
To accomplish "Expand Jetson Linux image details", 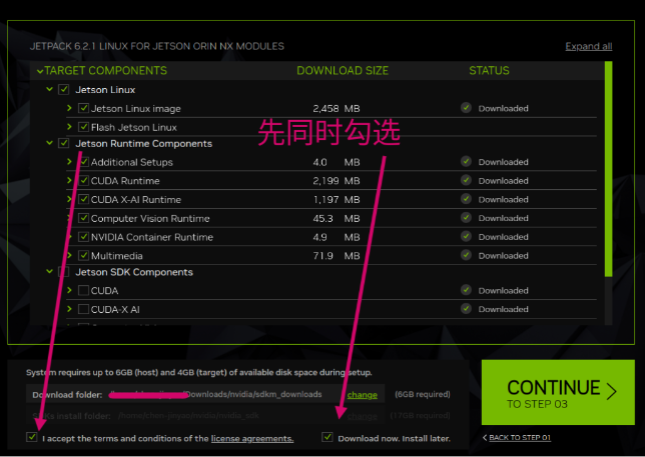I will [x=69, y=108].
